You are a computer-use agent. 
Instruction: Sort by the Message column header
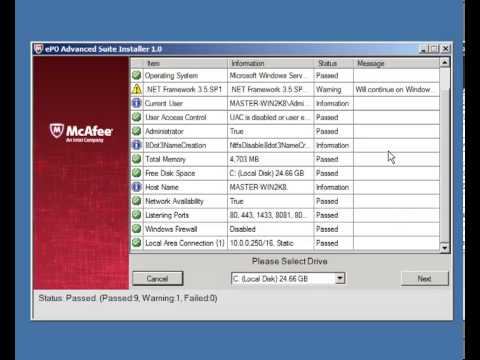coord(396,63)
